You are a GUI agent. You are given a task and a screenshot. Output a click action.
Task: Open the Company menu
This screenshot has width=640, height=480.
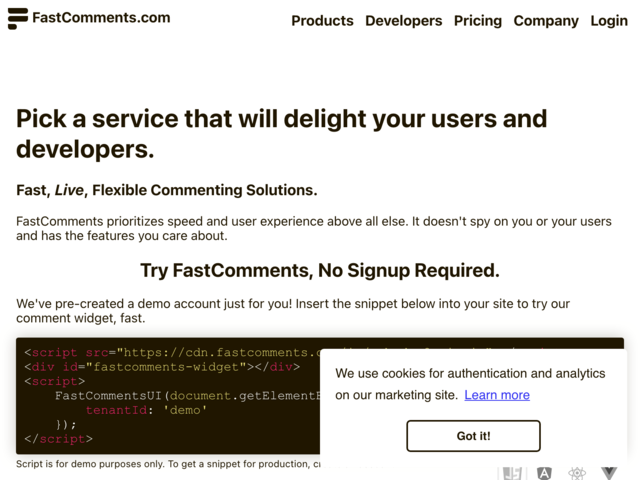tap(546, 20)
